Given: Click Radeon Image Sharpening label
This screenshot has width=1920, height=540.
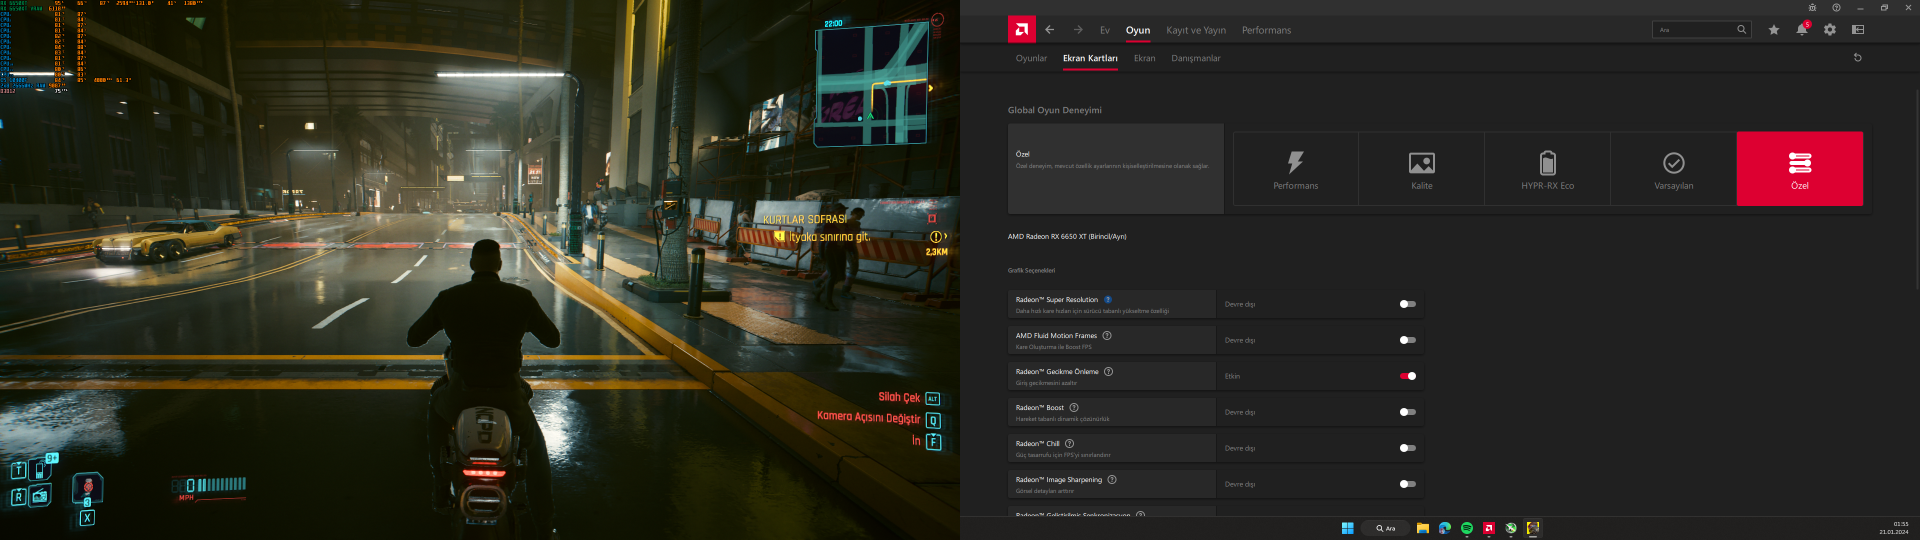Looking at the screenshot, I should click(x=1059, y=480).
